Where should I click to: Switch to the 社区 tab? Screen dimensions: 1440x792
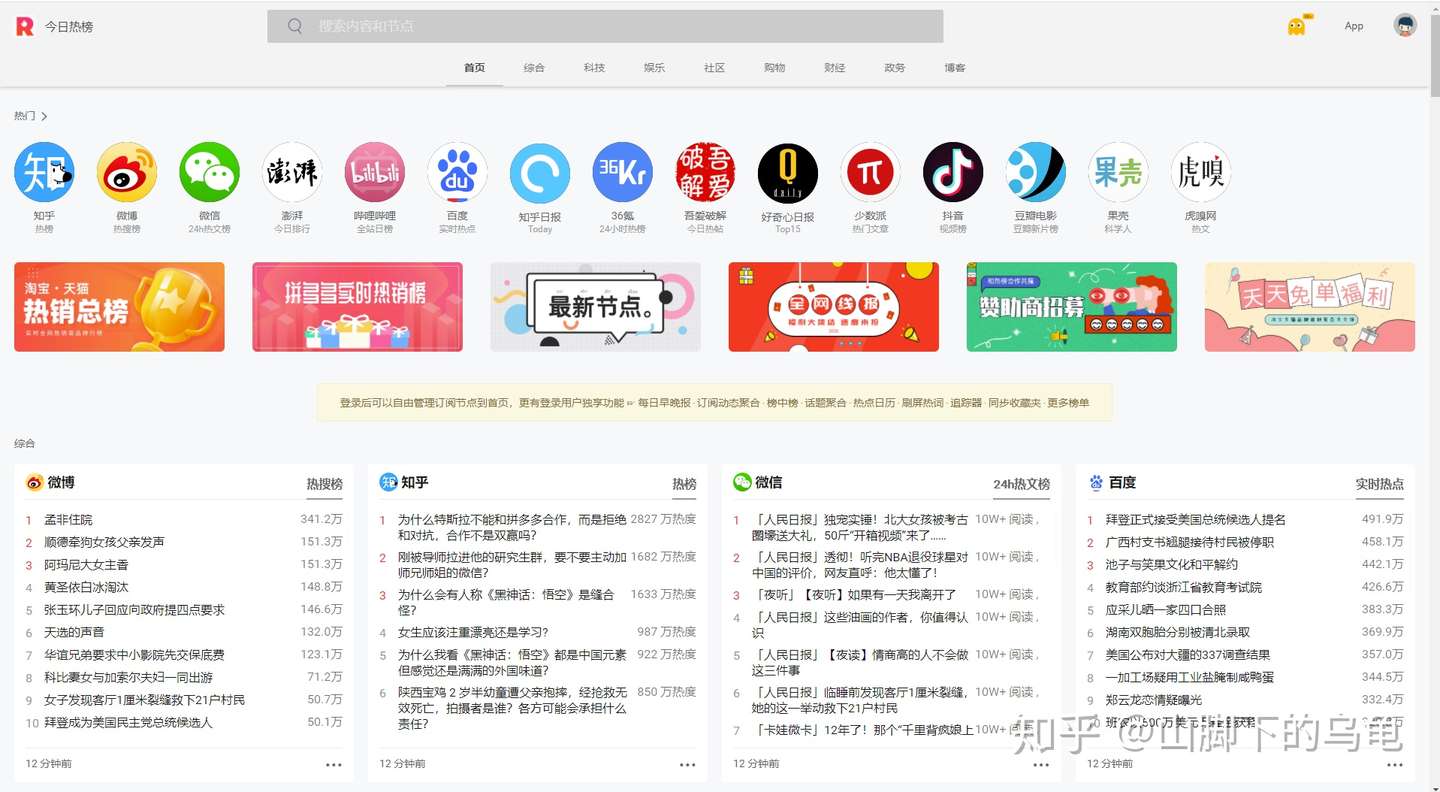pyautogui.click(x=714, y=68)
